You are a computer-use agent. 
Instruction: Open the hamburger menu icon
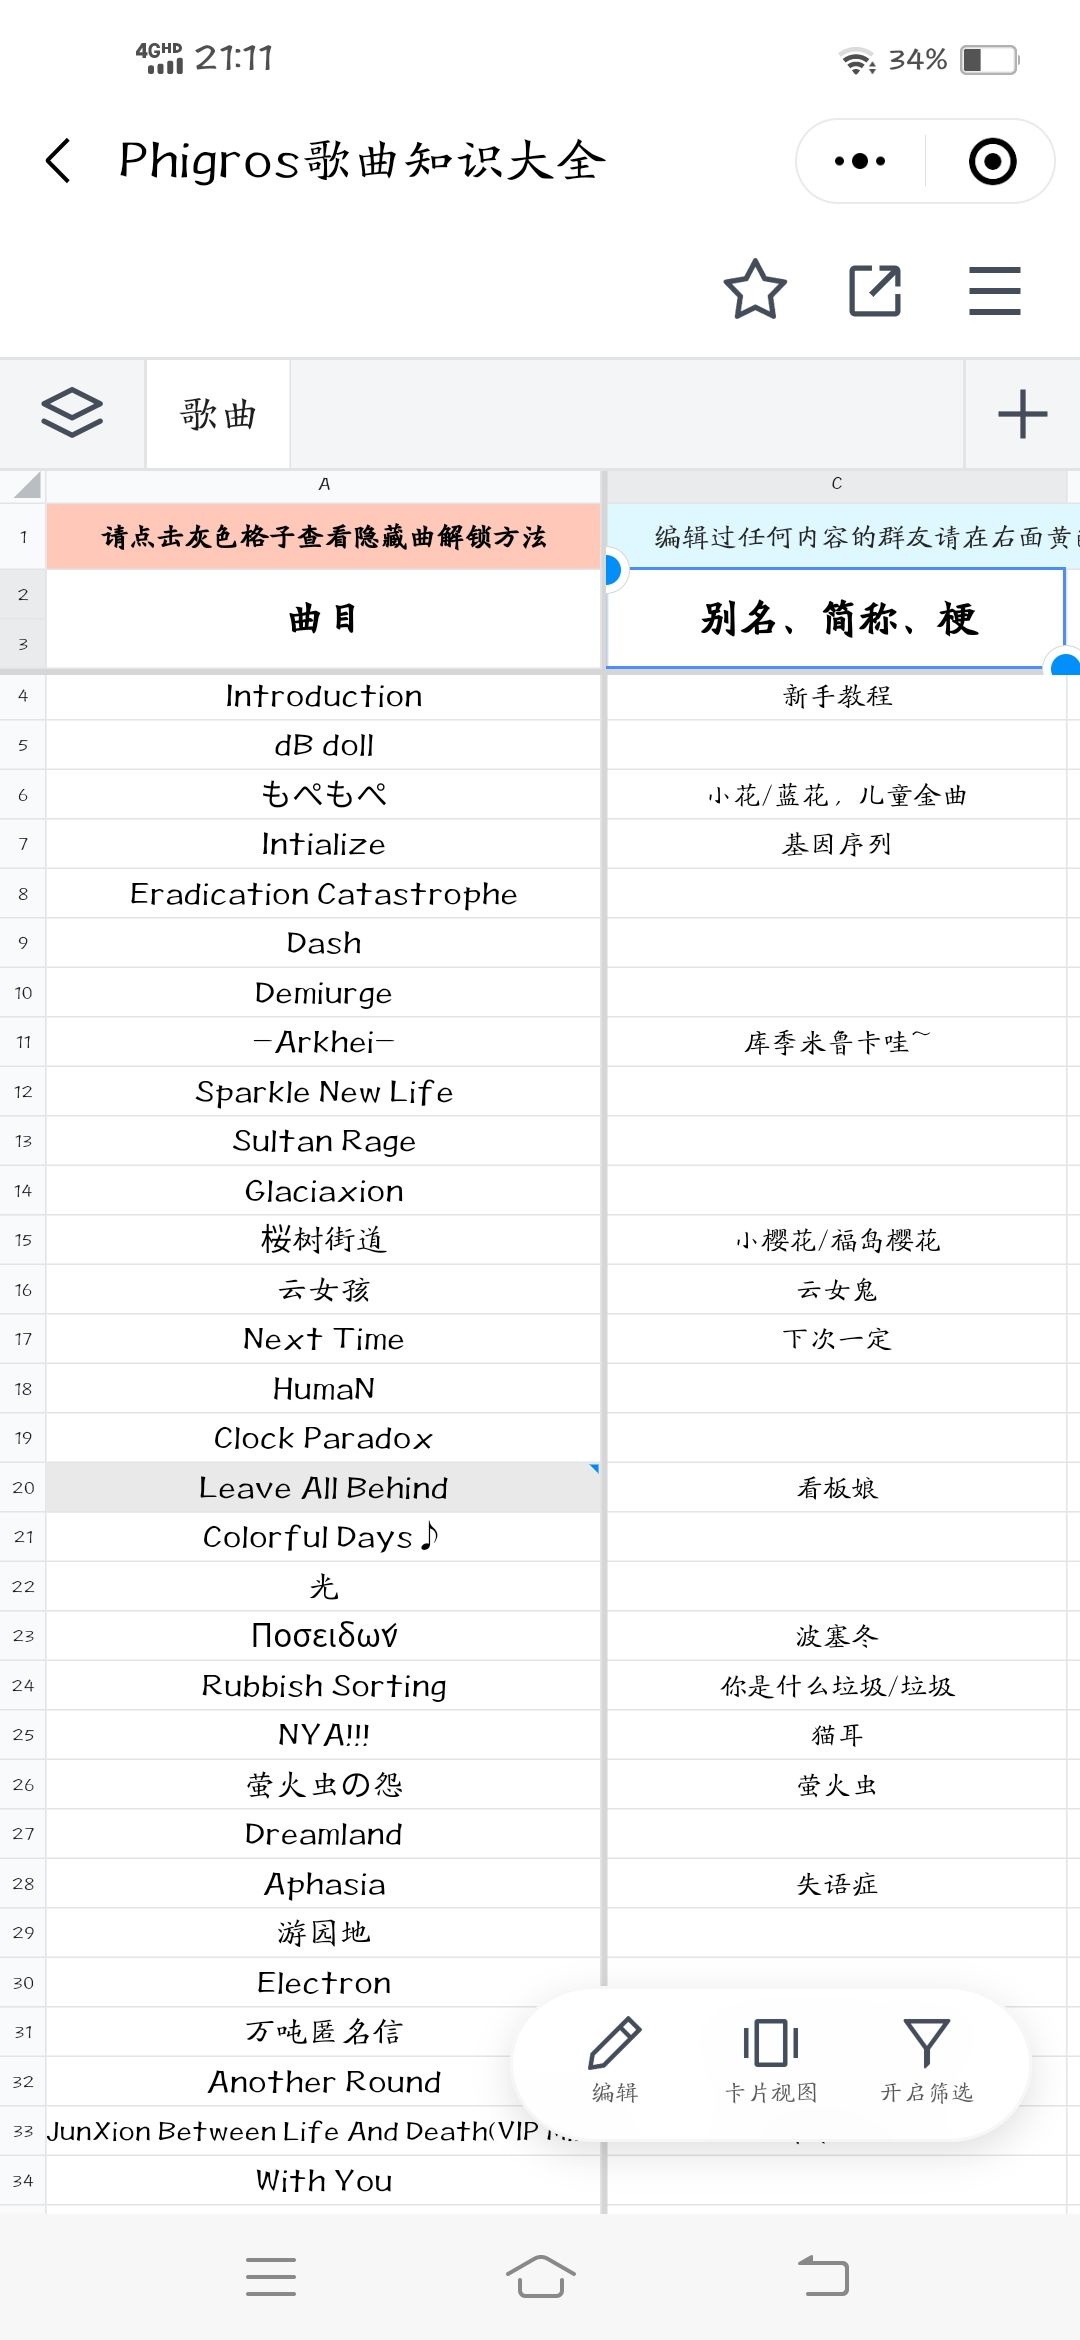pos(995,290)
